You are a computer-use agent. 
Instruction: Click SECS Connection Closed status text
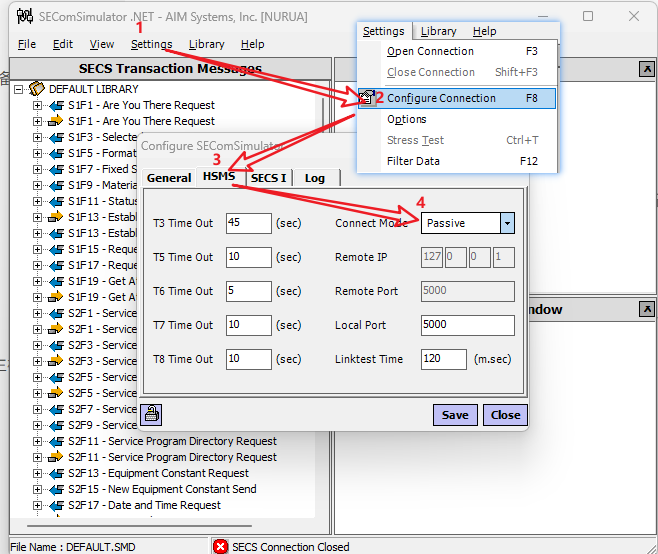(290, 547)
